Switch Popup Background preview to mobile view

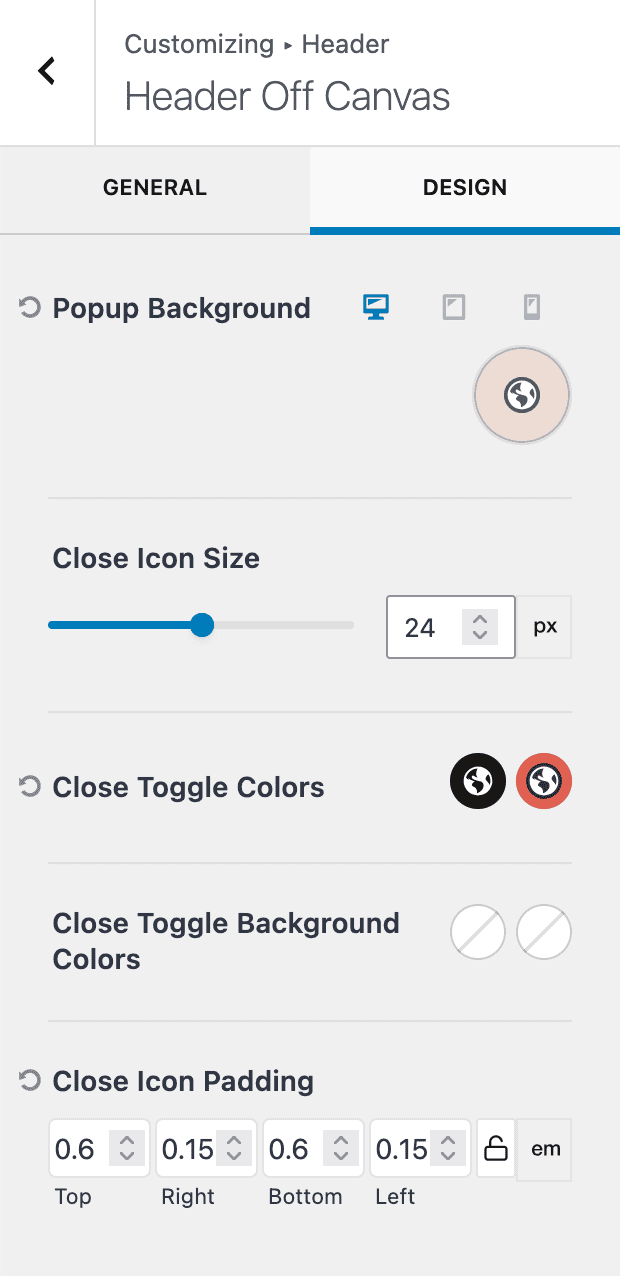click(531, 307)
